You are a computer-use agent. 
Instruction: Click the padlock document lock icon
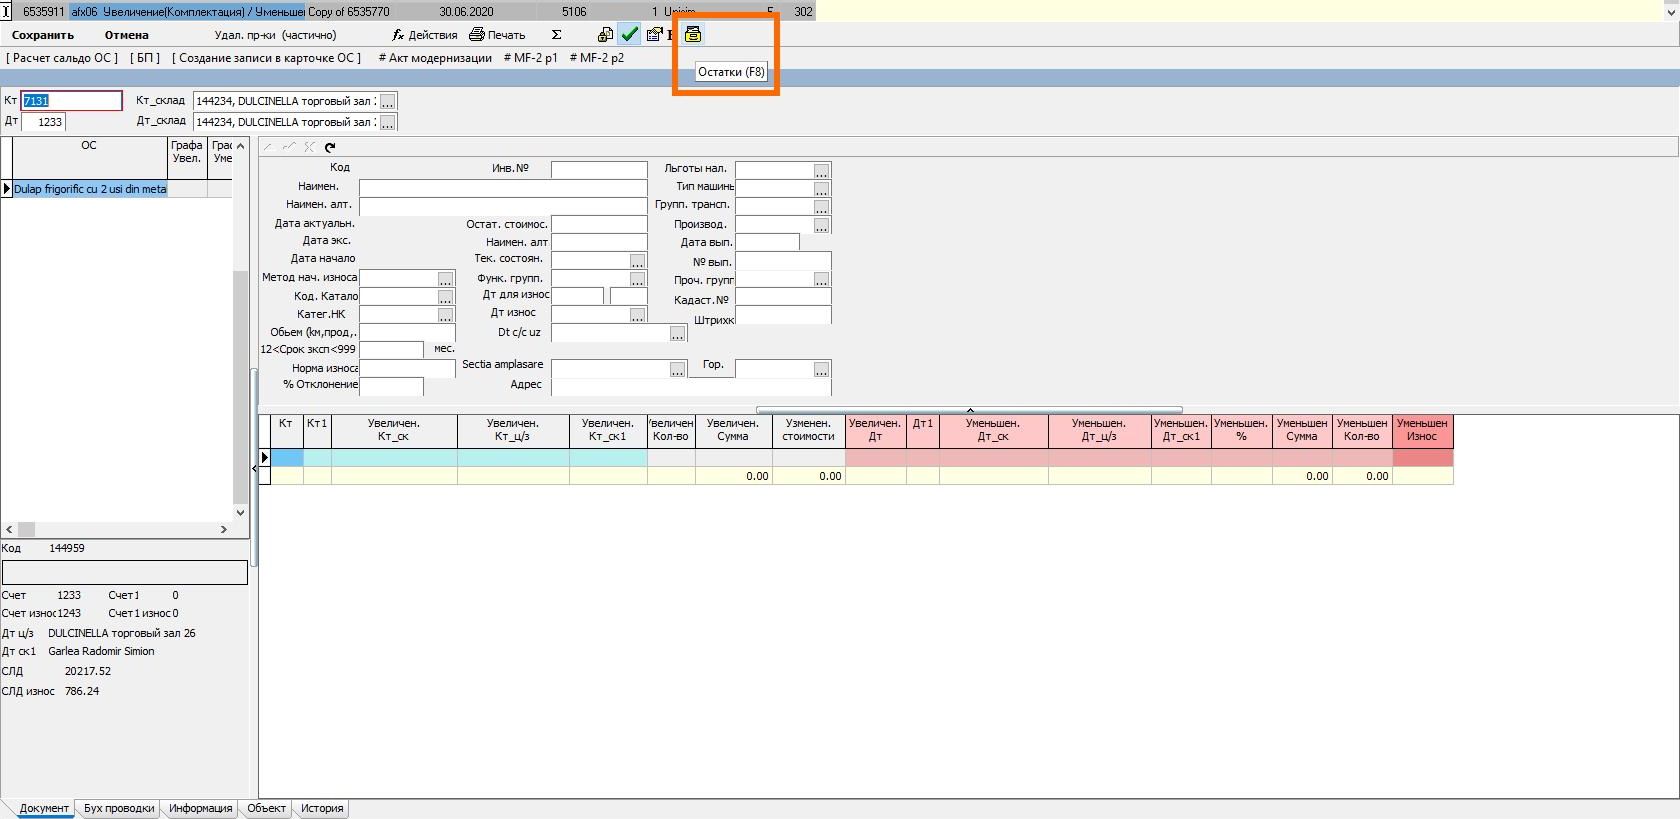point(605,34)
